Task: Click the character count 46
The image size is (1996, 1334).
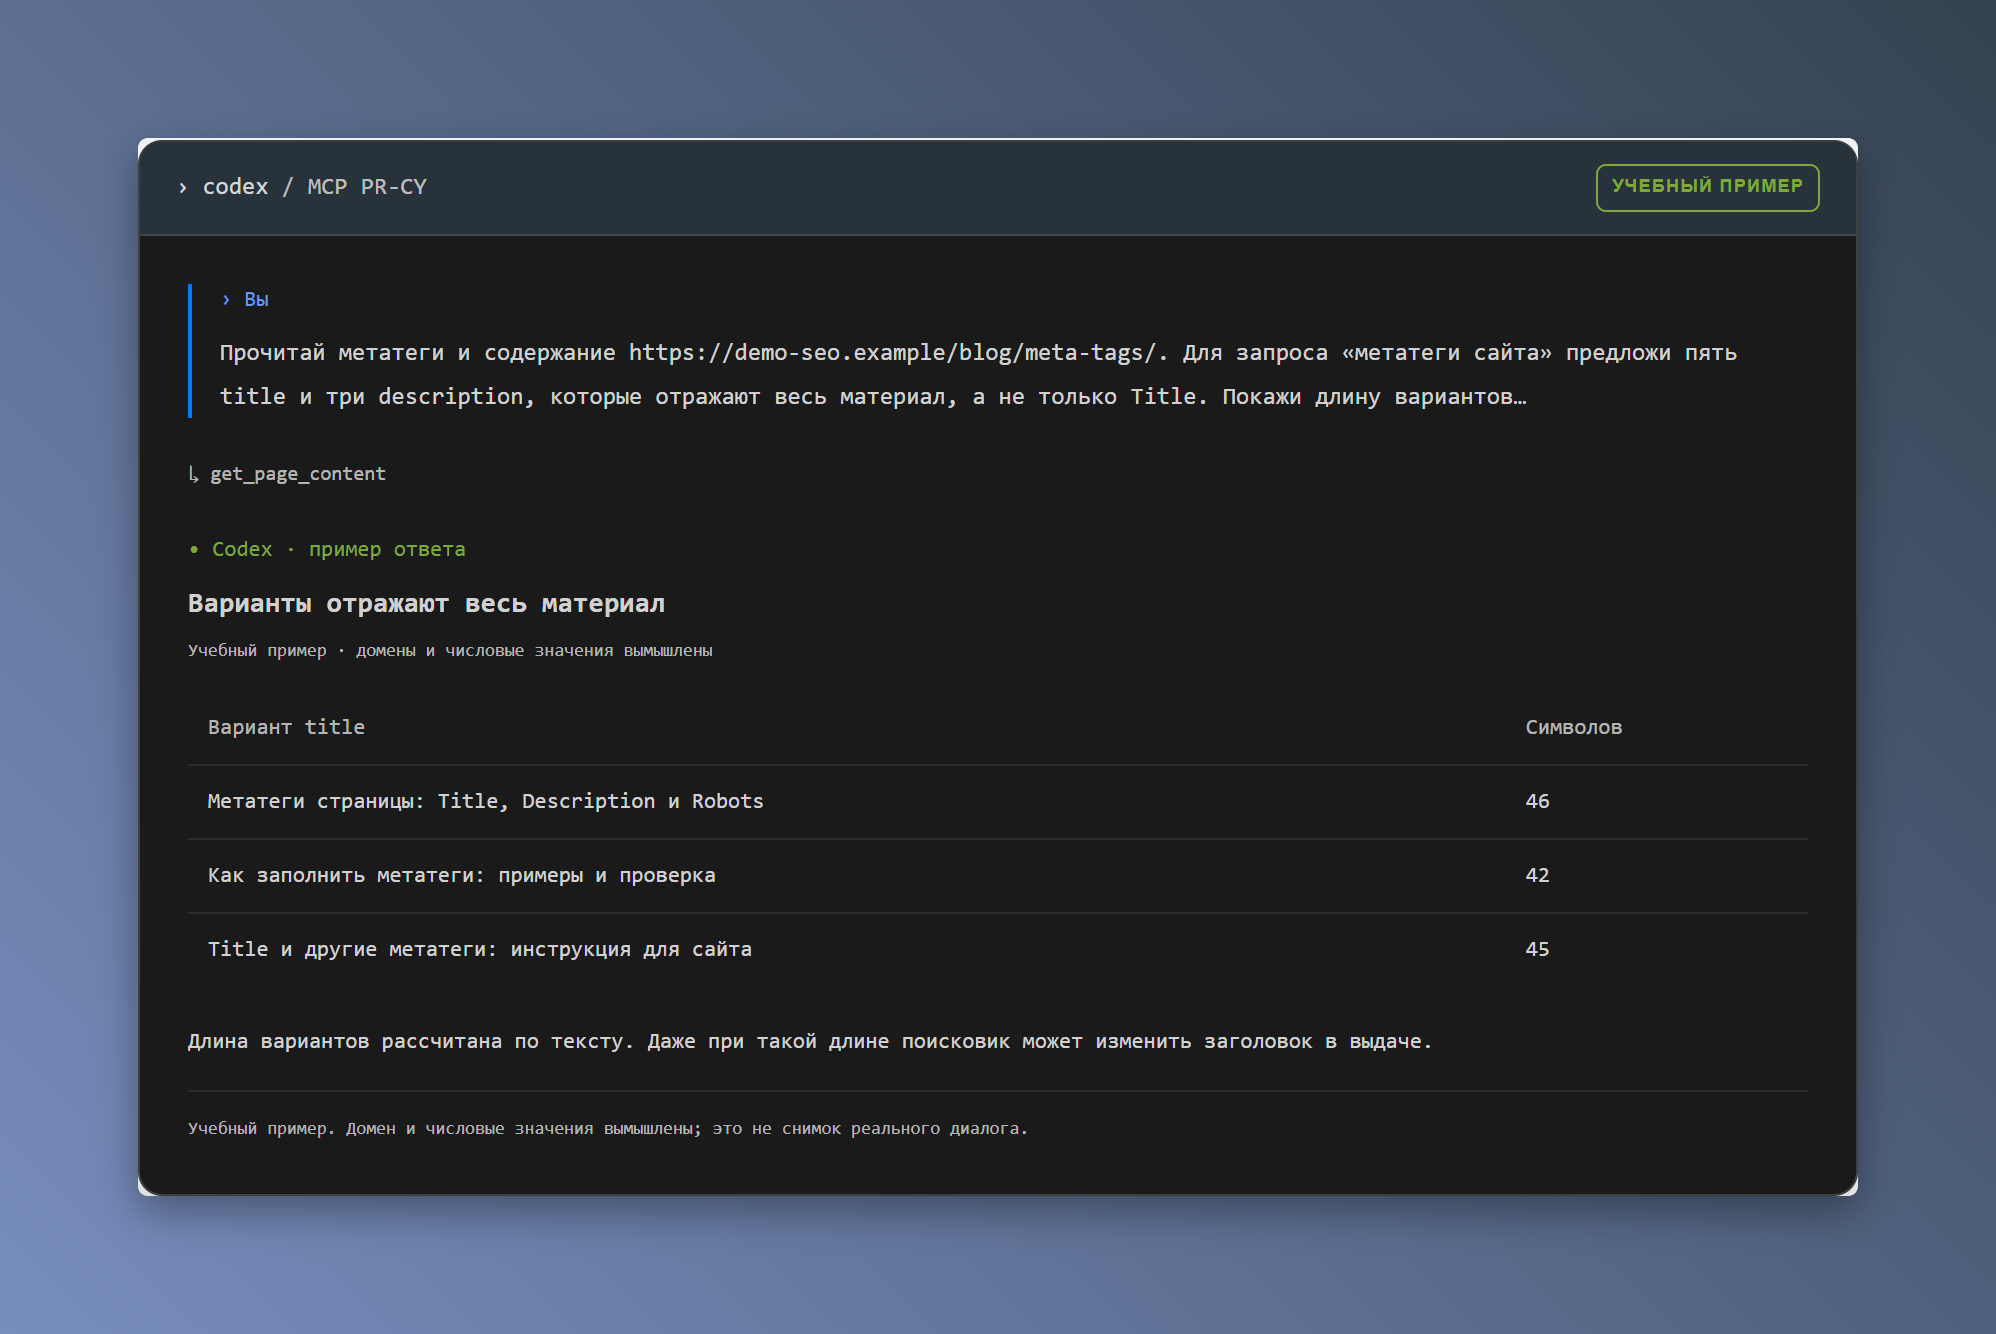Action: 1537,801
